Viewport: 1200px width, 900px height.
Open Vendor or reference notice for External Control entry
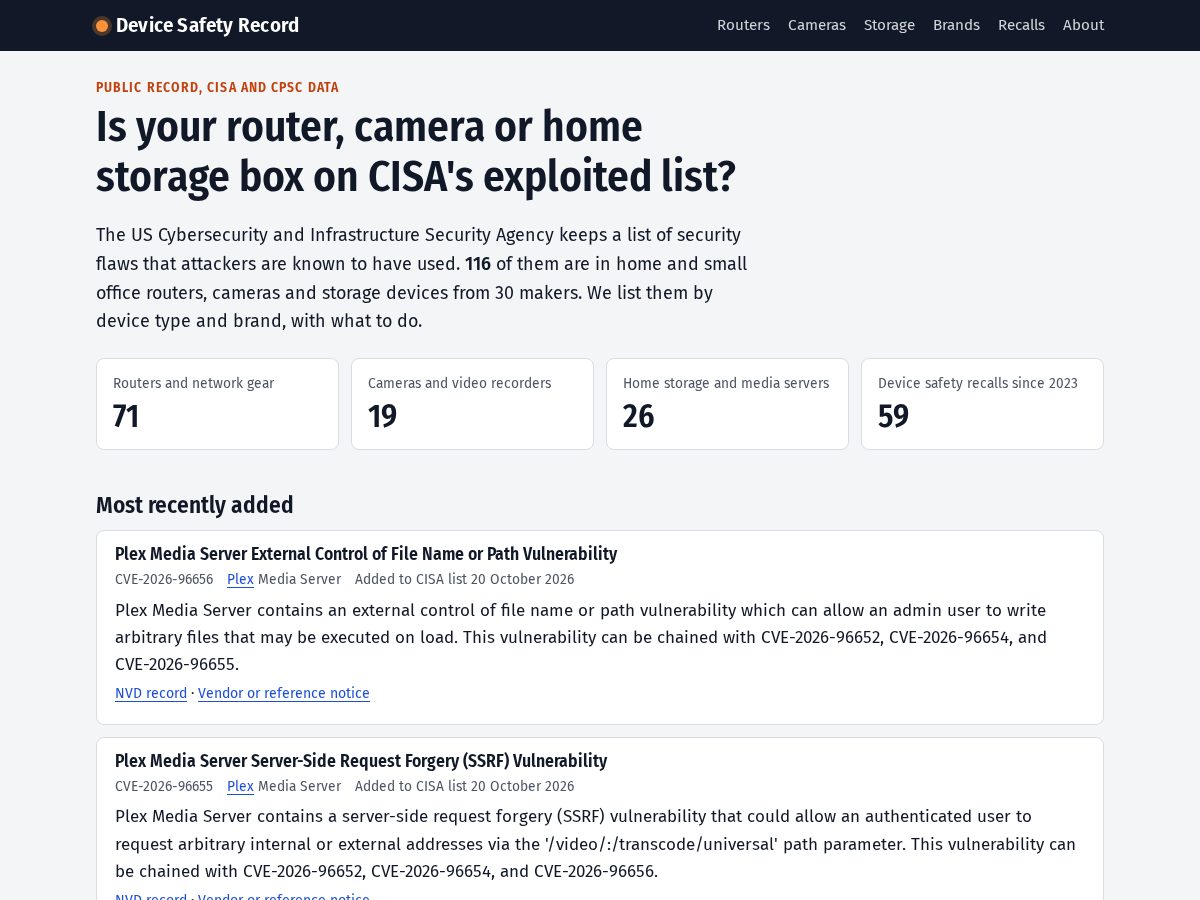point(284,693)
